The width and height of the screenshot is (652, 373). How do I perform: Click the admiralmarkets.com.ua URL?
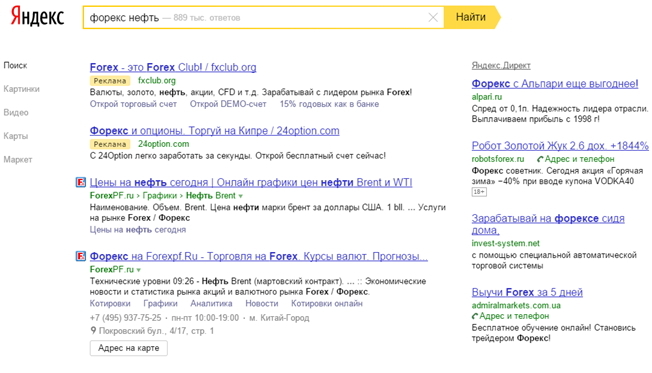516,305
